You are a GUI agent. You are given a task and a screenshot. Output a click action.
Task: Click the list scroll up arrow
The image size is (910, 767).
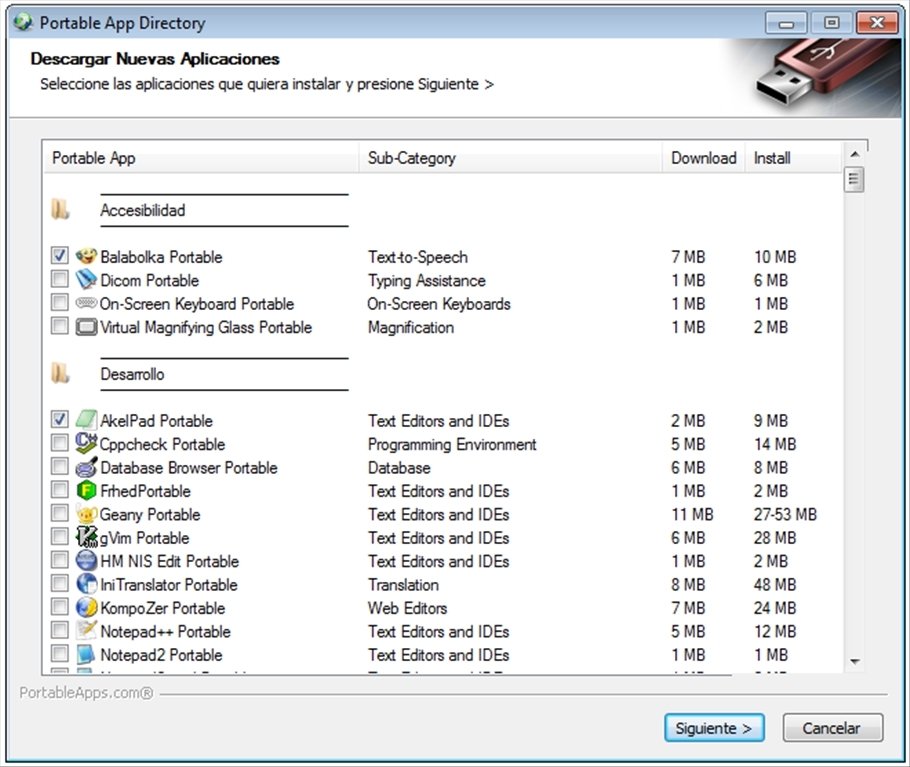click(854, 154)
